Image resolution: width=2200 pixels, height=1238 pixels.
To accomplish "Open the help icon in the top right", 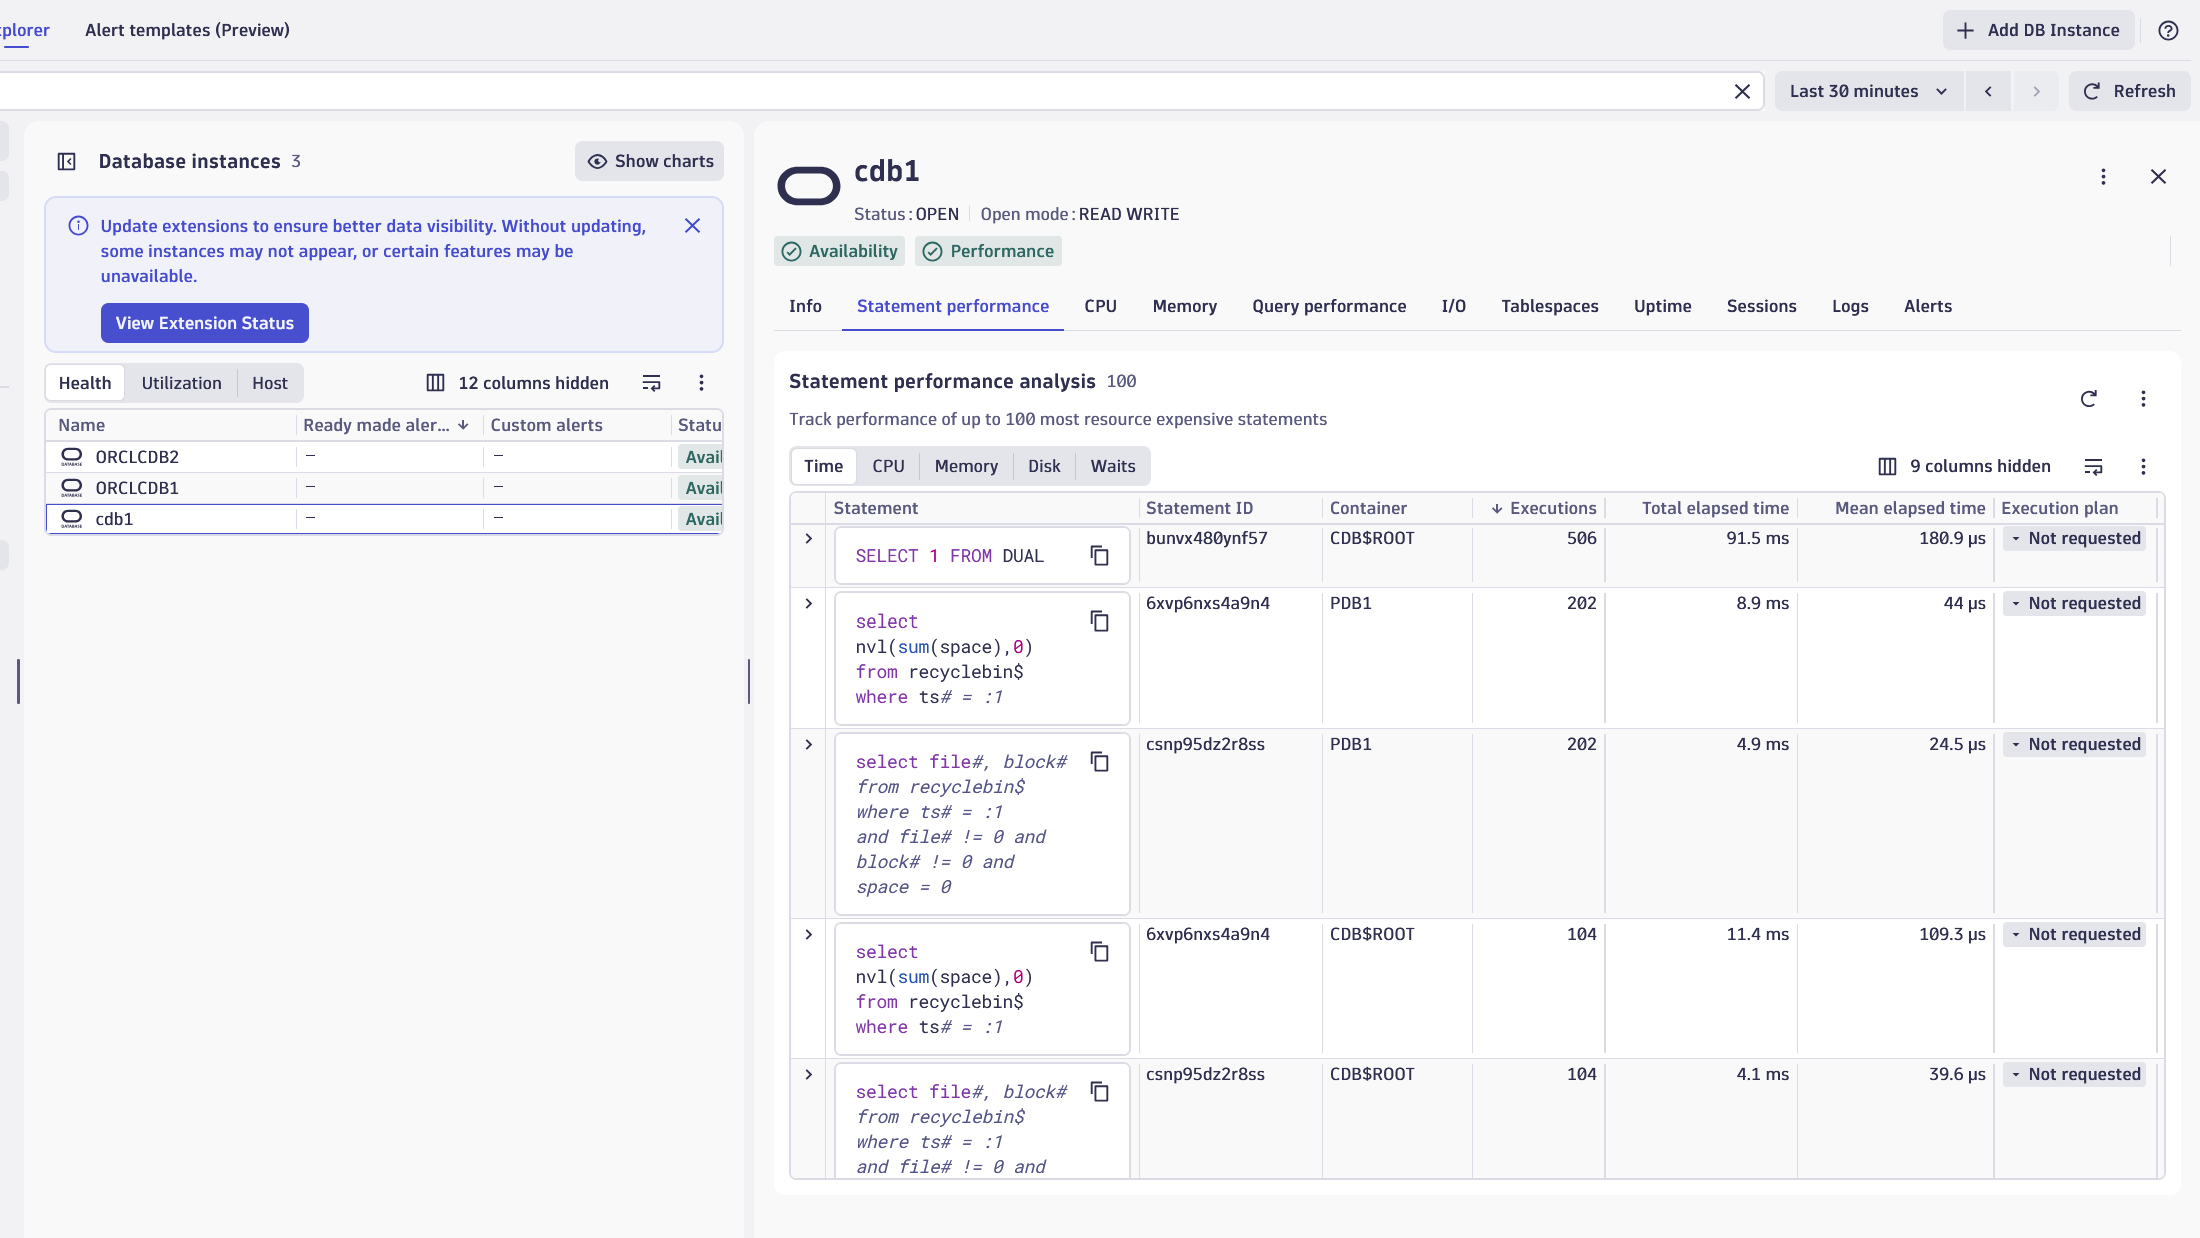I will coord(2168,30).
